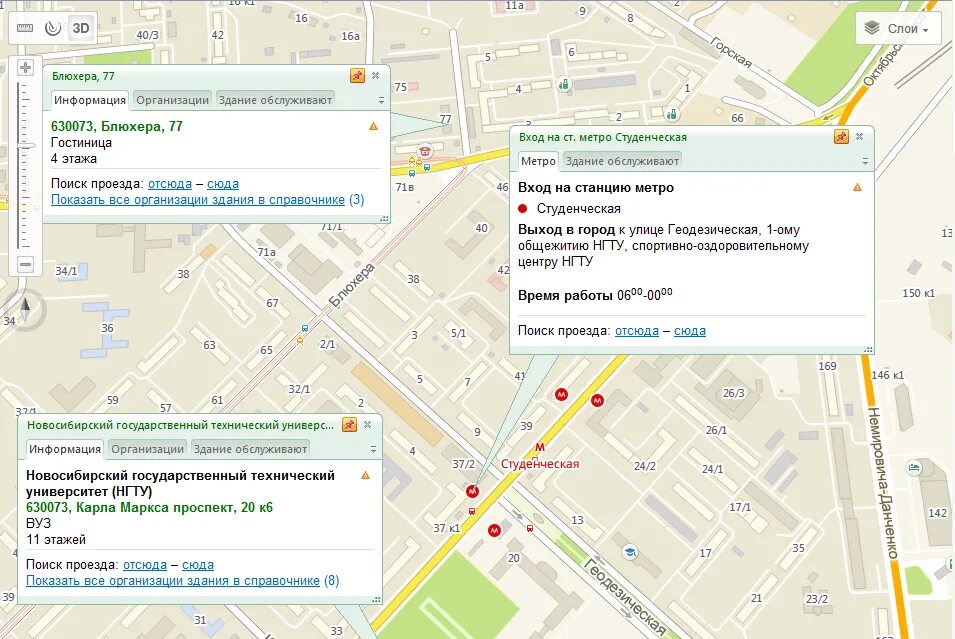Pin the Студенческая metro entrance card
The width and height of the screenshot is (955, 639).
[x=841, y=136]
